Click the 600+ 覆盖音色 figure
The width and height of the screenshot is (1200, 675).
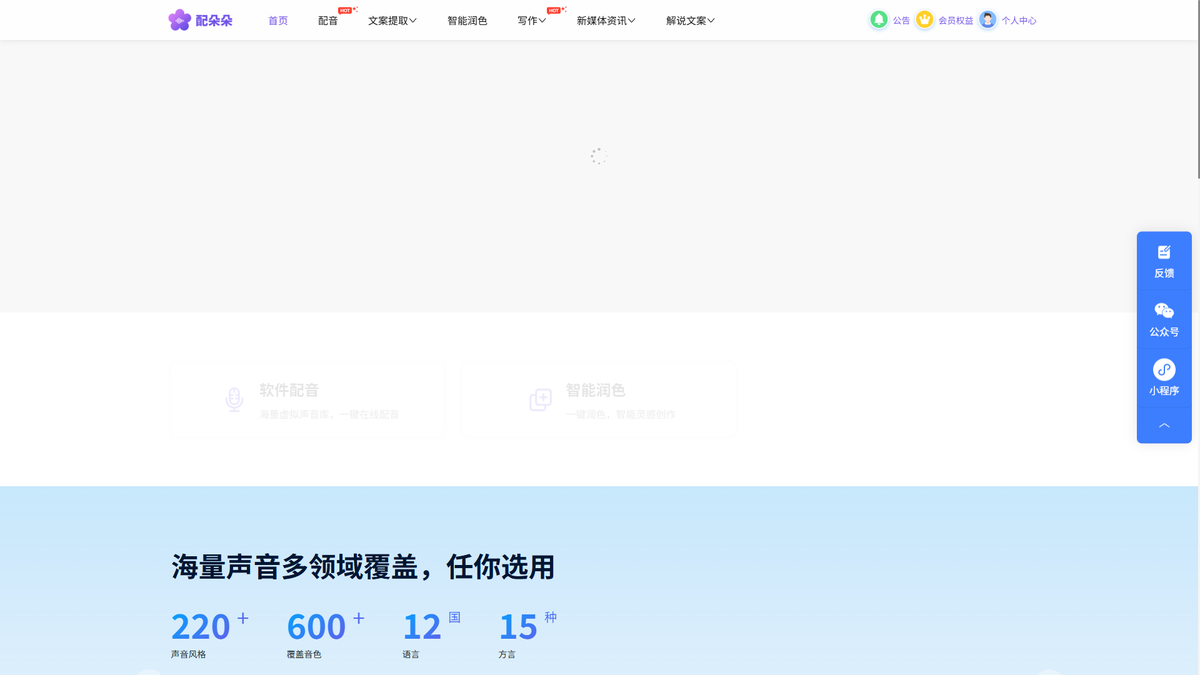coord(326,634)
